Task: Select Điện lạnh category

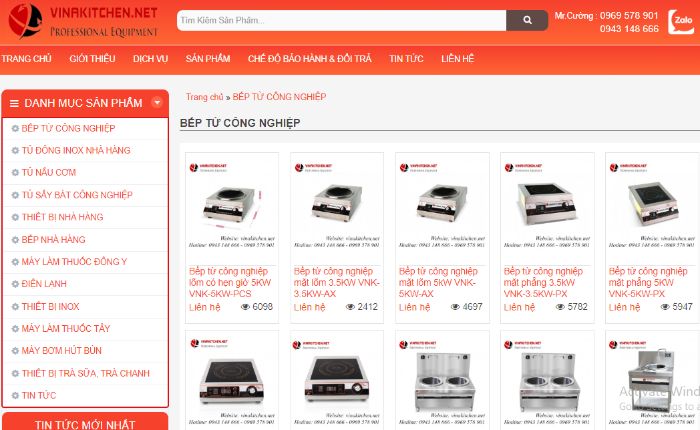Action: click(x=44, y=284)
